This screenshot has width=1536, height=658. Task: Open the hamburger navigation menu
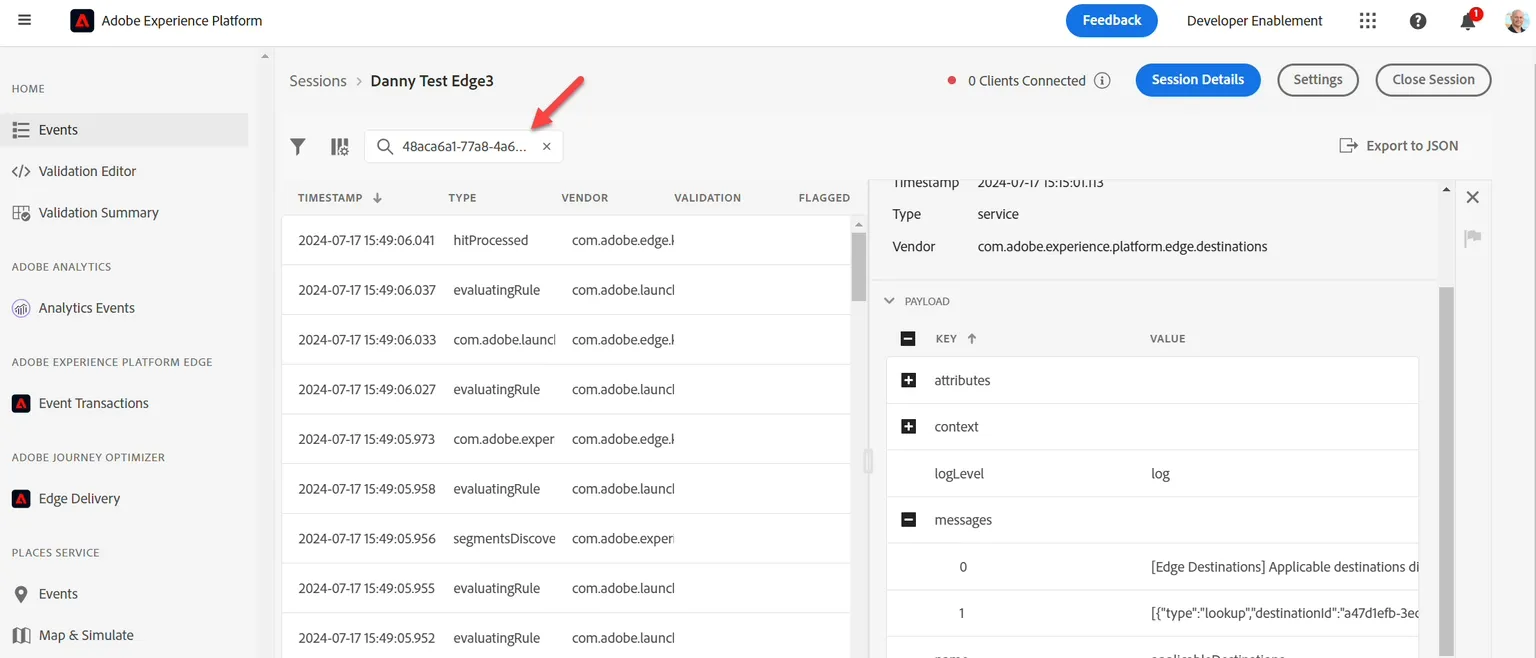[x=25, y=20]
